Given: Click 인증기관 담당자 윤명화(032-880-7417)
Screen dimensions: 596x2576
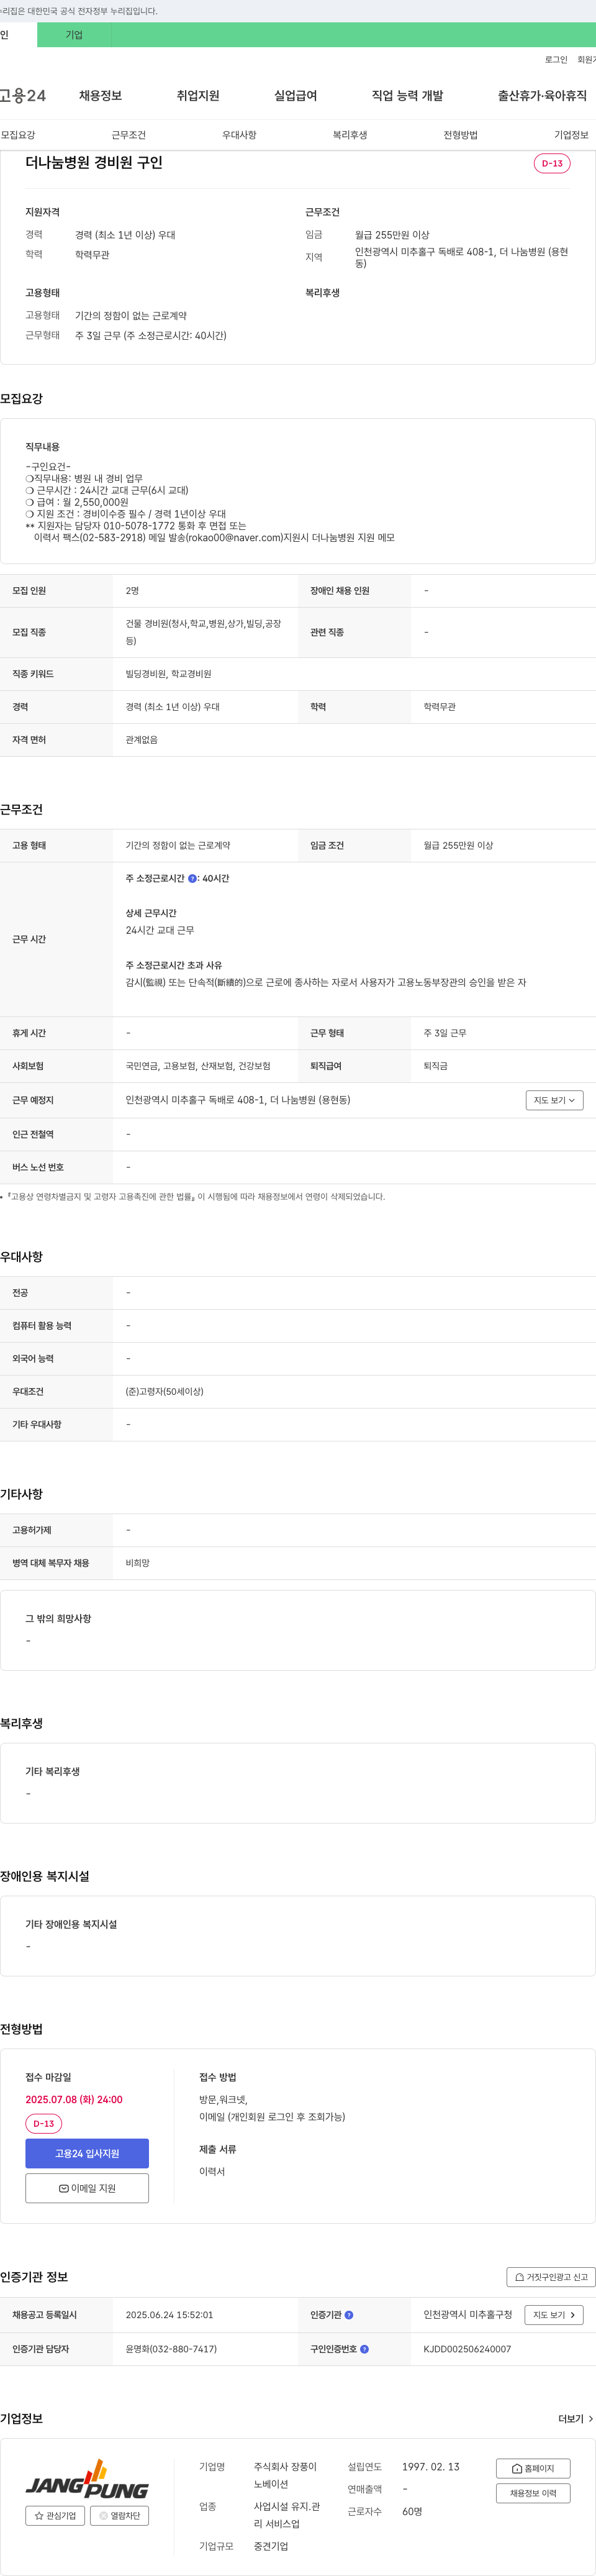Looking at the screenshot, I should [171, 2349].
